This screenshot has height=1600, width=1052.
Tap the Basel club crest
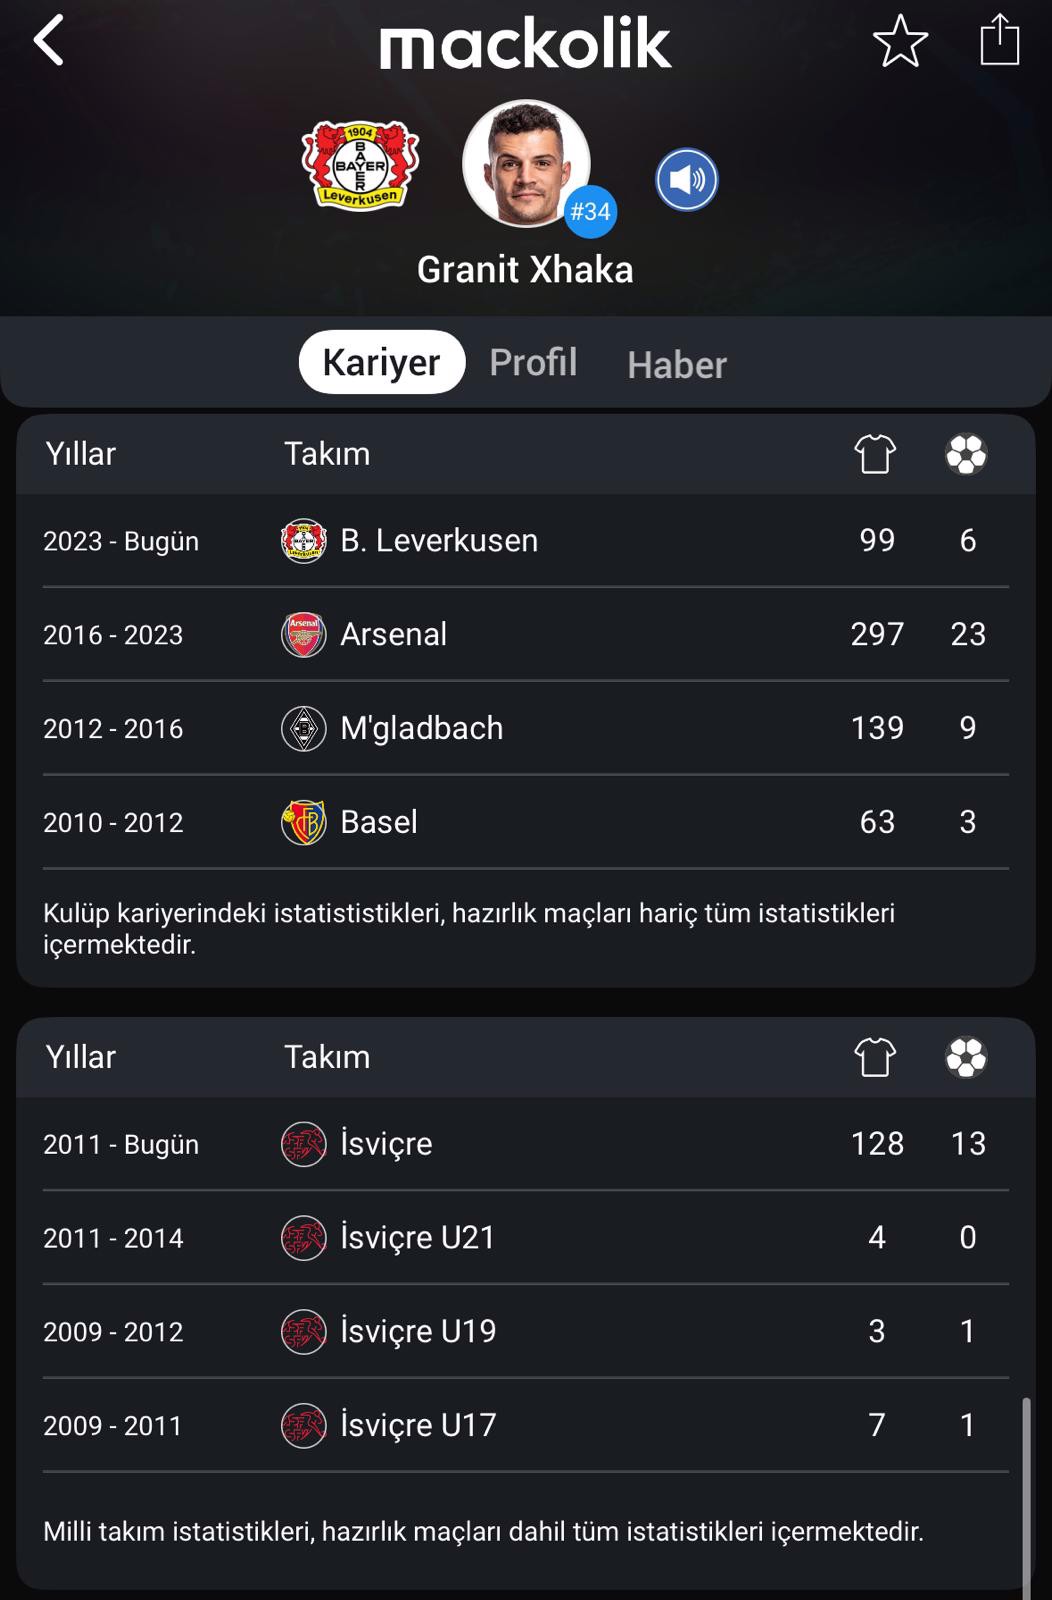point(303,823)
